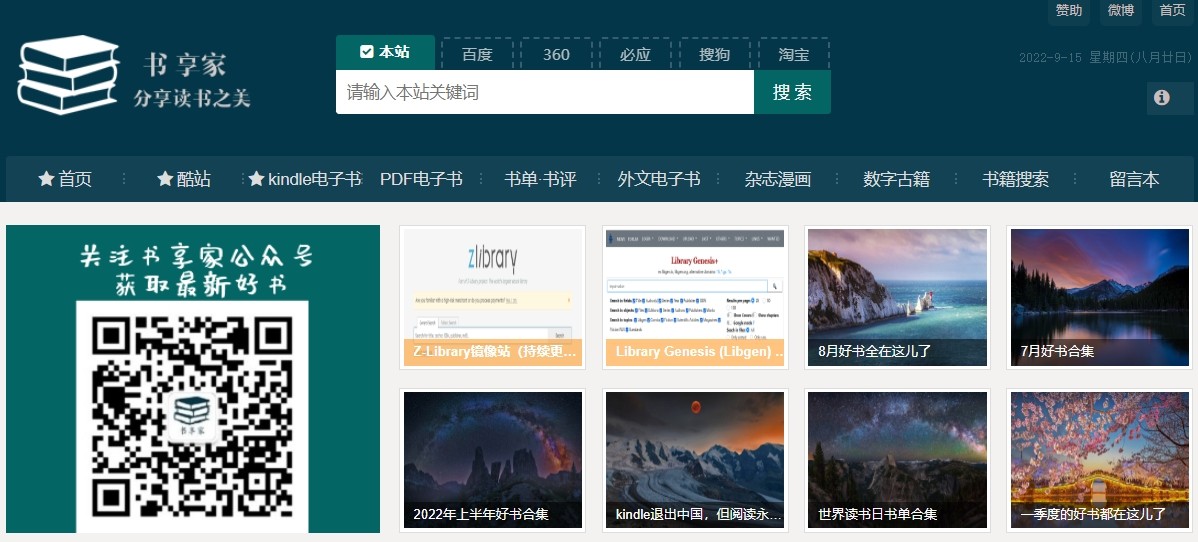Open 酷站 in the navigation bar

coord(194,179)
